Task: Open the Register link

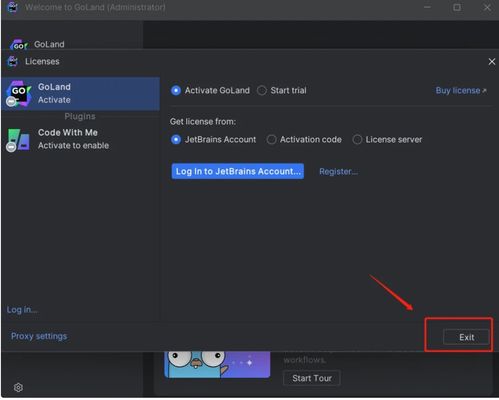Action: tap(338, 171)
